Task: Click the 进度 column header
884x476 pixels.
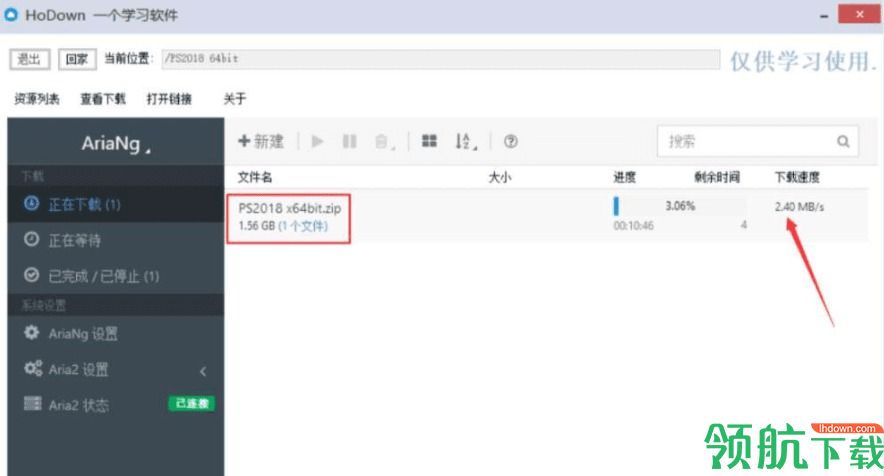Action: [625, 178]
